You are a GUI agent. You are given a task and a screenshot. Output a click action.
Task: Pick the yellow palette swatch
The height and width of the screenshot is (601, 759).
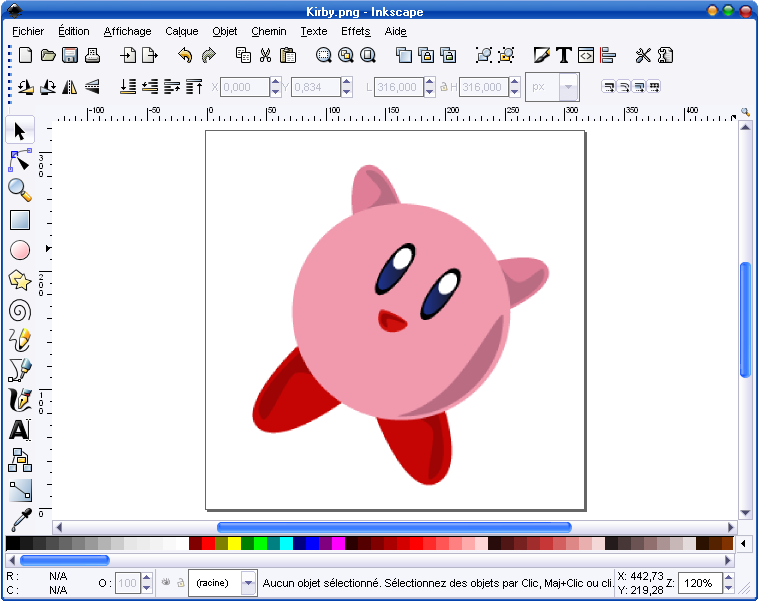coord(234,543)
